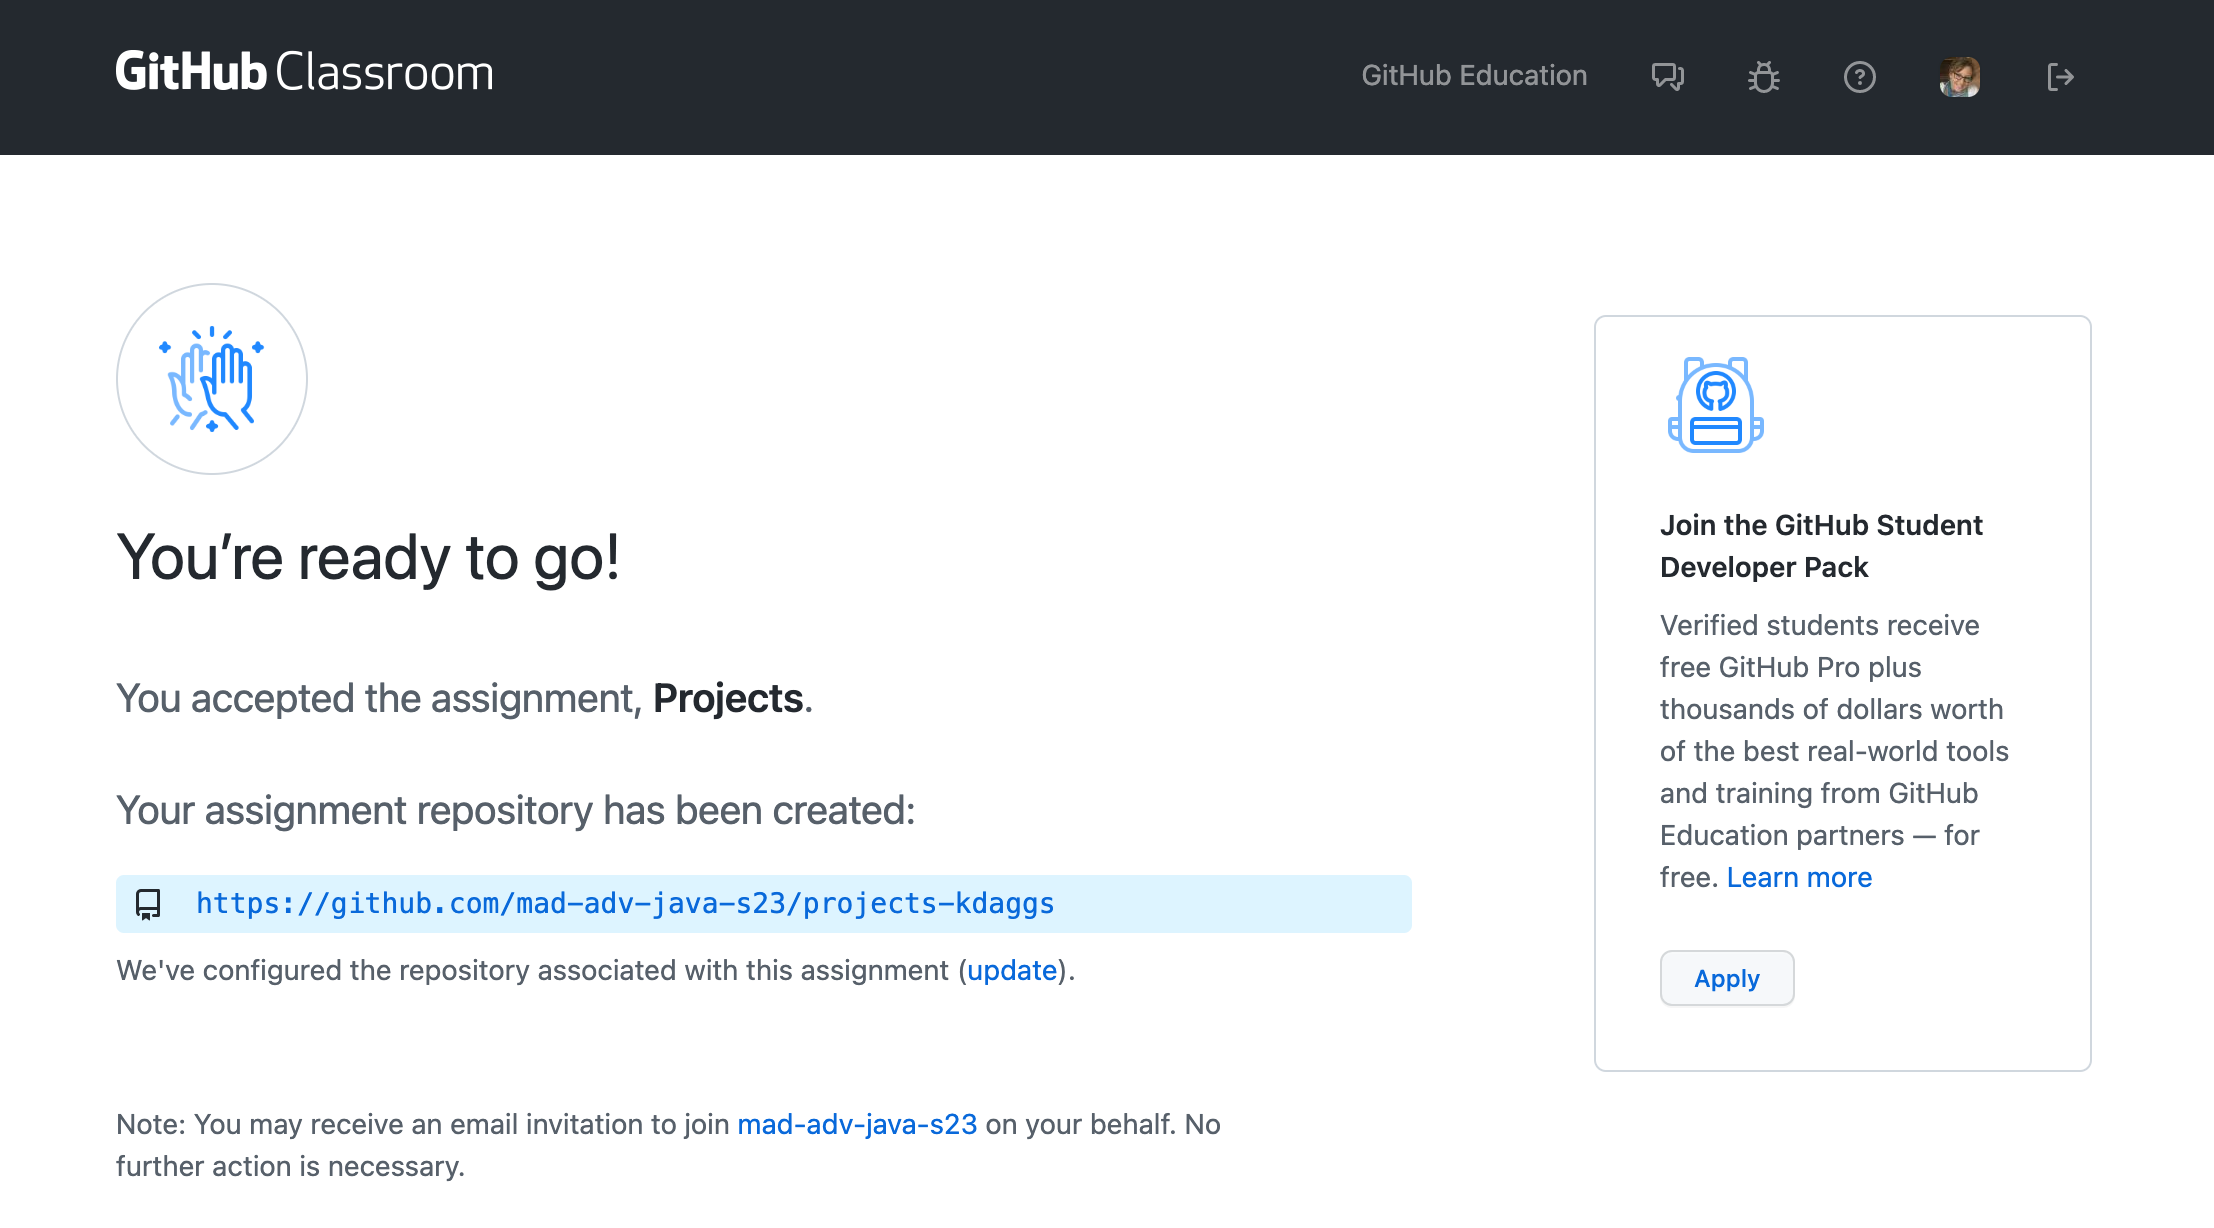This screenshot has height=1228, width=2214.
Task: Open help via the question mark icon
Action: pyautogui.click(x=1860, y=77)
